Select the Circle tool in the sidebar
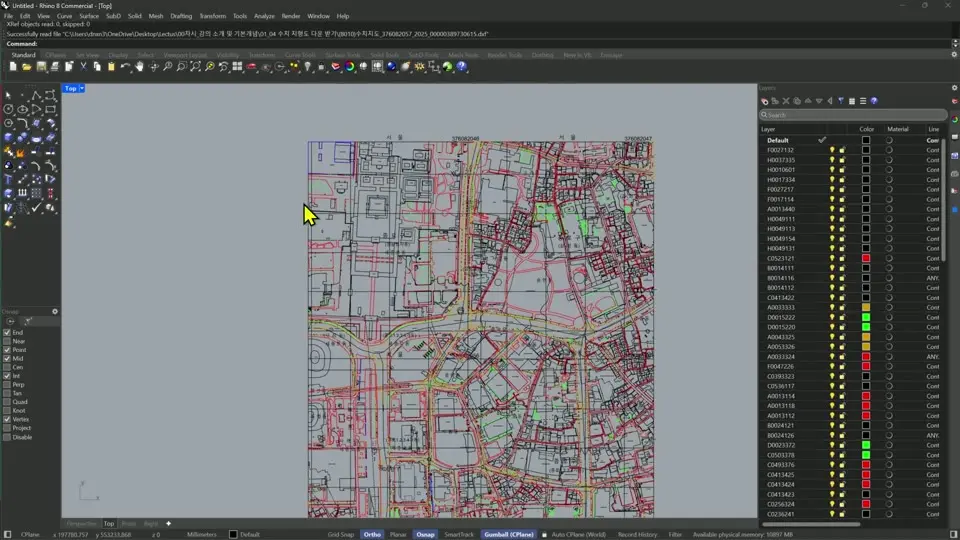Viewport: 960px width, 540px height. [x=9, y=110]
